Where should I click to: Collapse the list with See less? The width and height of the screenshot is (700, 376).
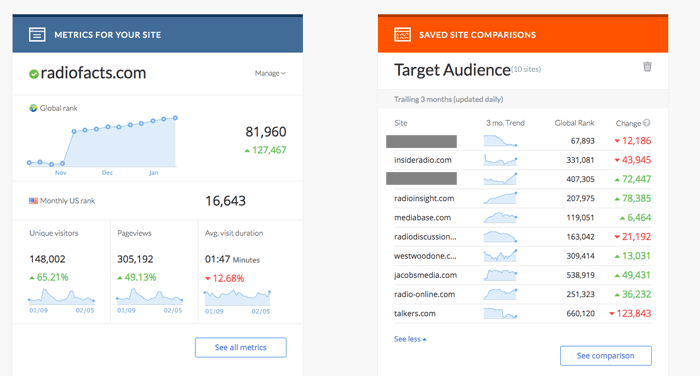coord(410,339)
